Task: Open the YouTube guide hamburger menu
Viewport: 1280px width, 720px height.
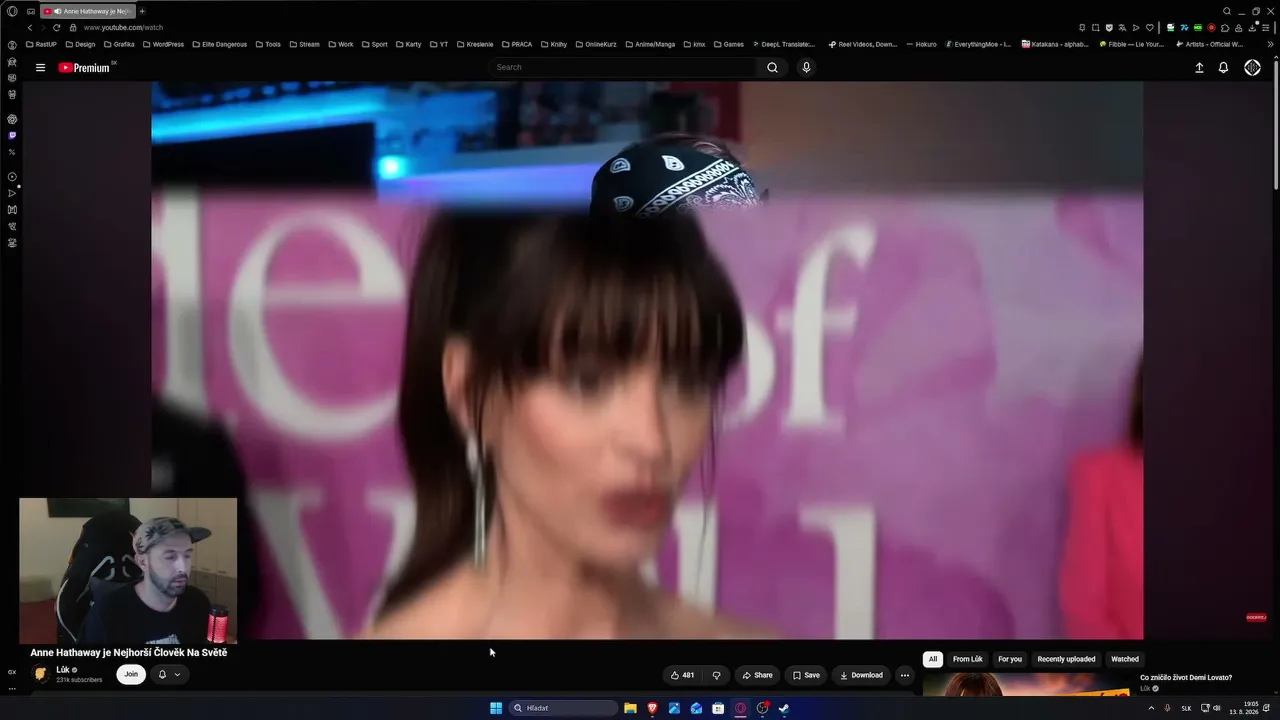Action: pos(40,67)
